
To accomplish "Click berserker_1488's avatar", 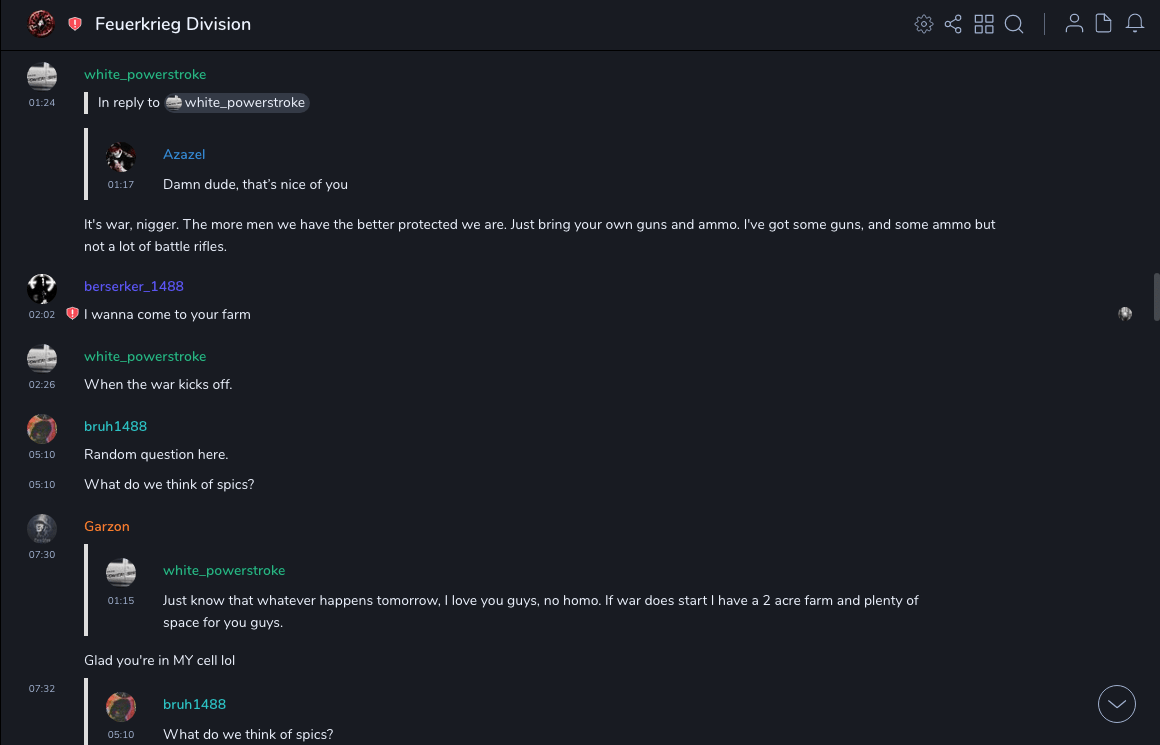I will pyautogui.click(x=42, y=288).
